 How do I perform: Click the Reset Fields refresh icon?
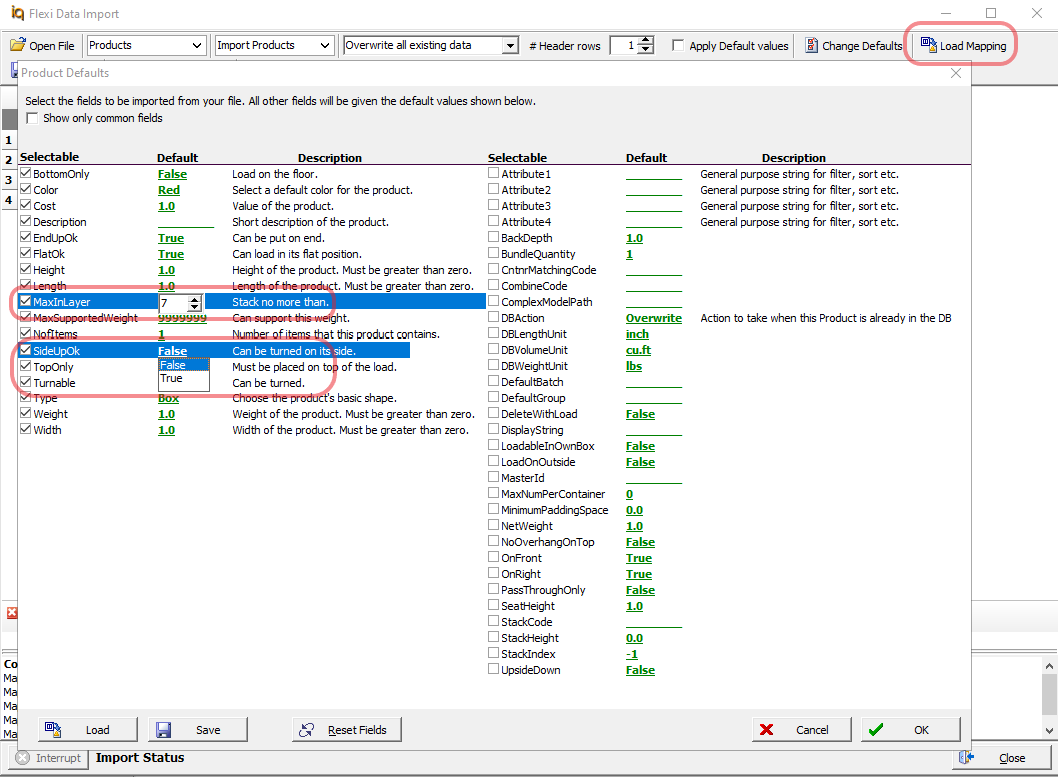coord(307,729)
